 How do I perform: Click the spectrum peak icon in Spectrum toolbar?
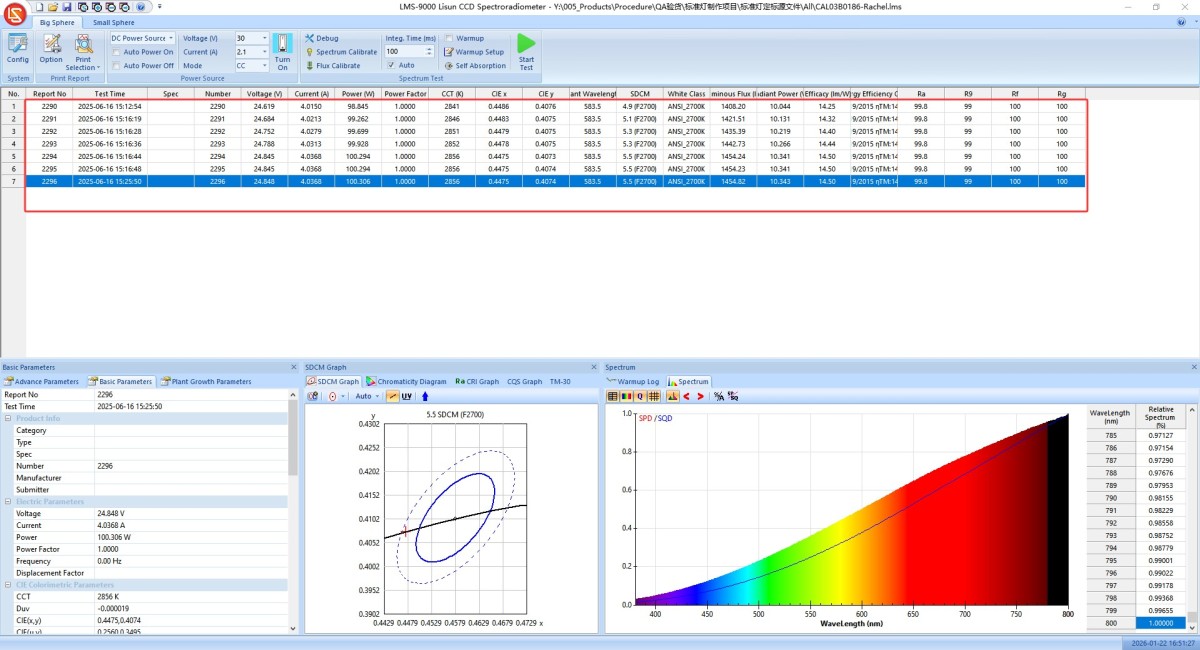(x=672, y=396)
